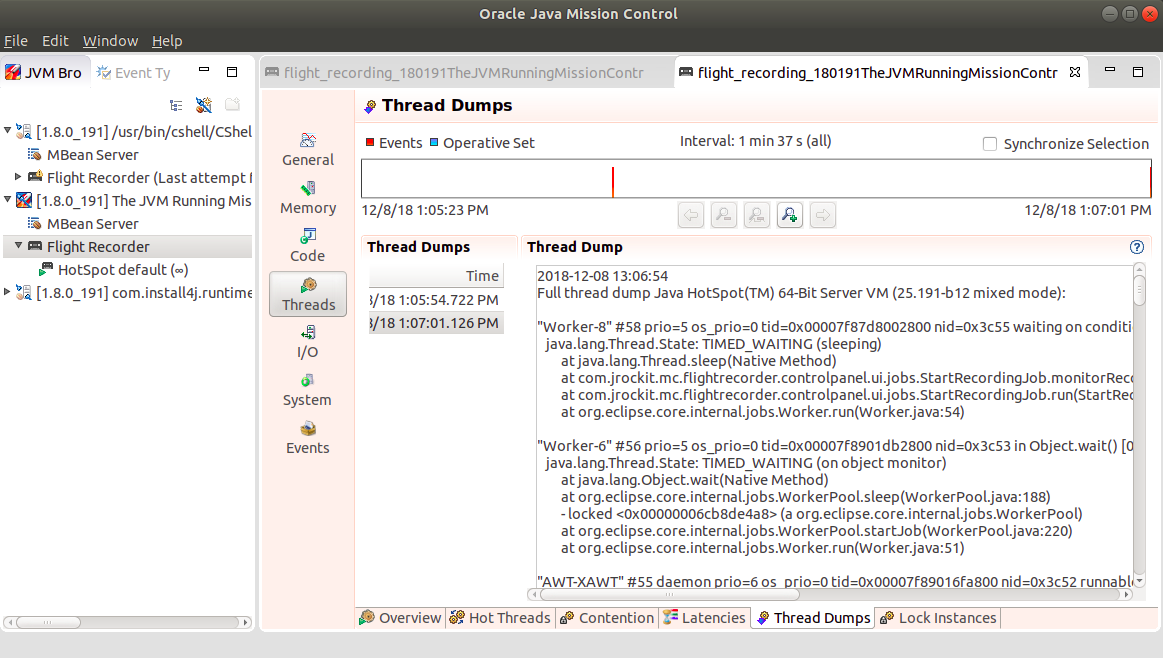Open the Overview bottom tab
This screenshot has height=658, width=1163.
401,618
